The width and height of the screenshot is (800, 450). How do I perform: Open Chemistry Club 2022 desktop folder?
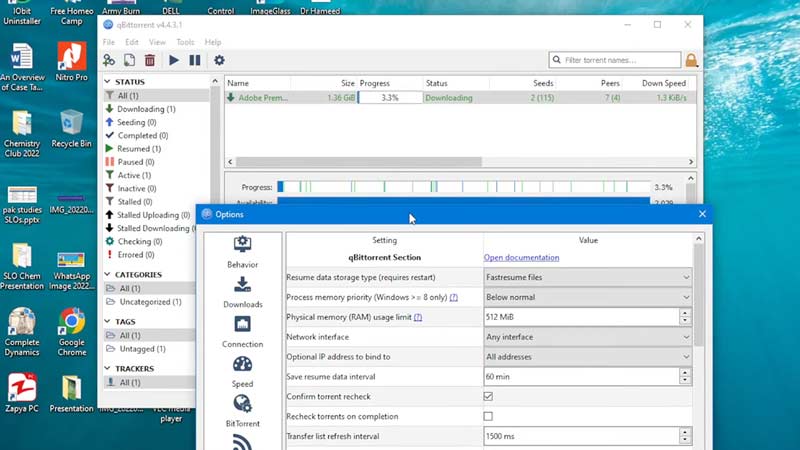point(22,134)
